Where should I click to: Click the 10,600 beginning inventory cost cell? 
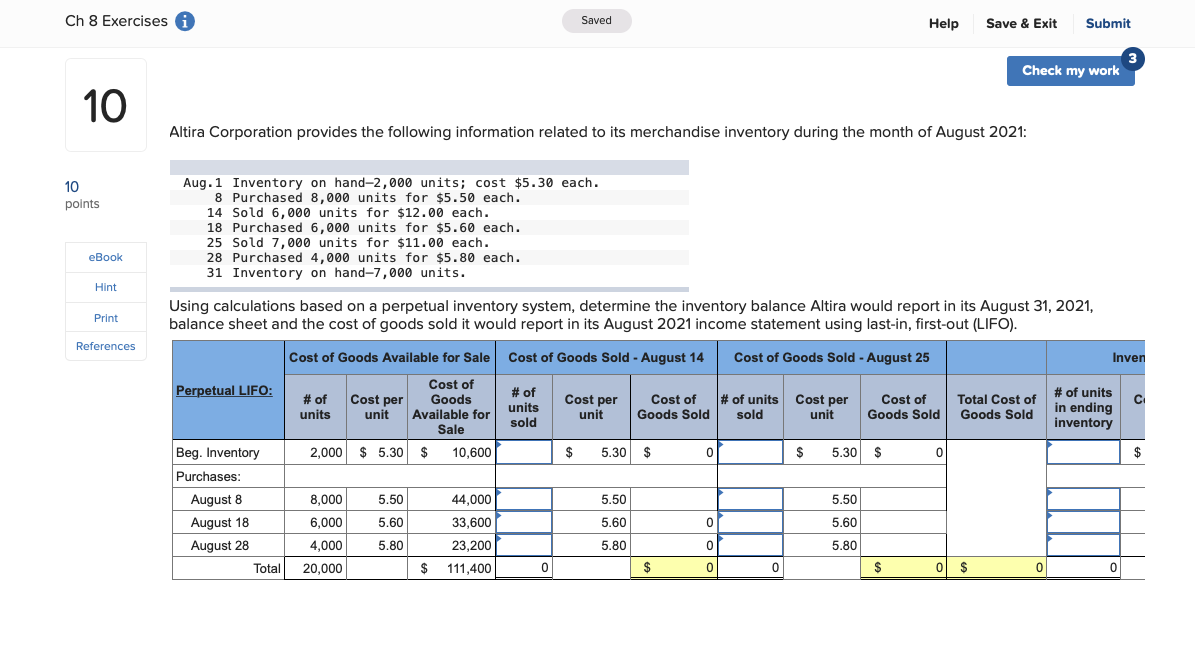point(451,452)
